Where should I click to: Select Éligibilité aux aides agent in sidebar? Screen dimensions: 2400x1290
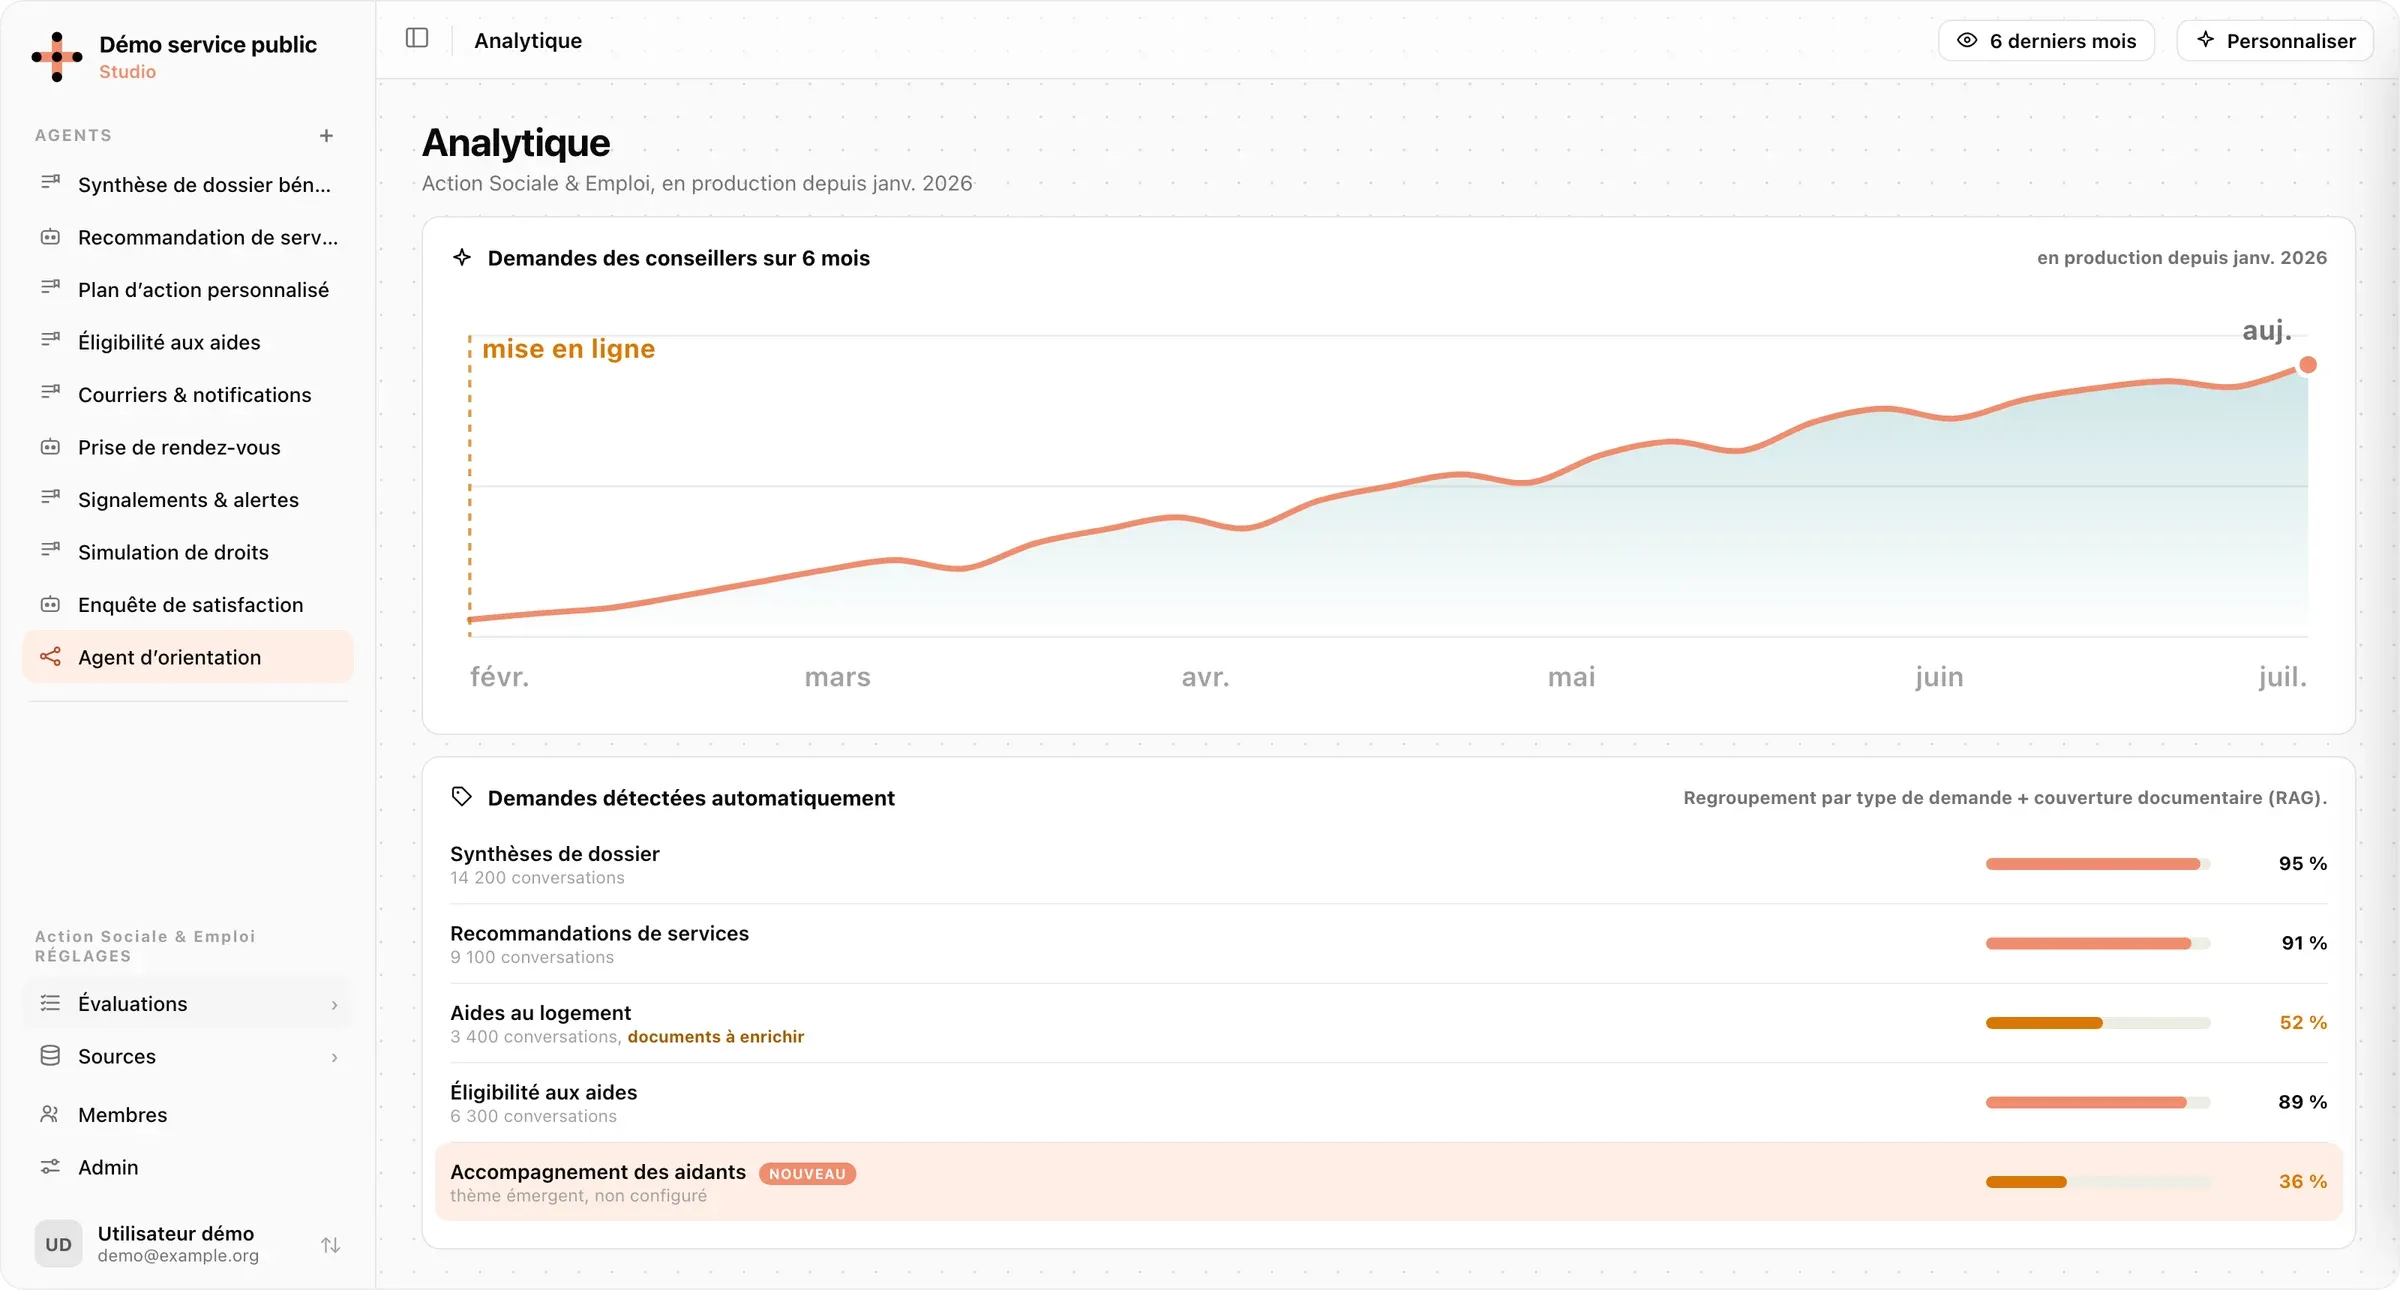tap(188, 342)
